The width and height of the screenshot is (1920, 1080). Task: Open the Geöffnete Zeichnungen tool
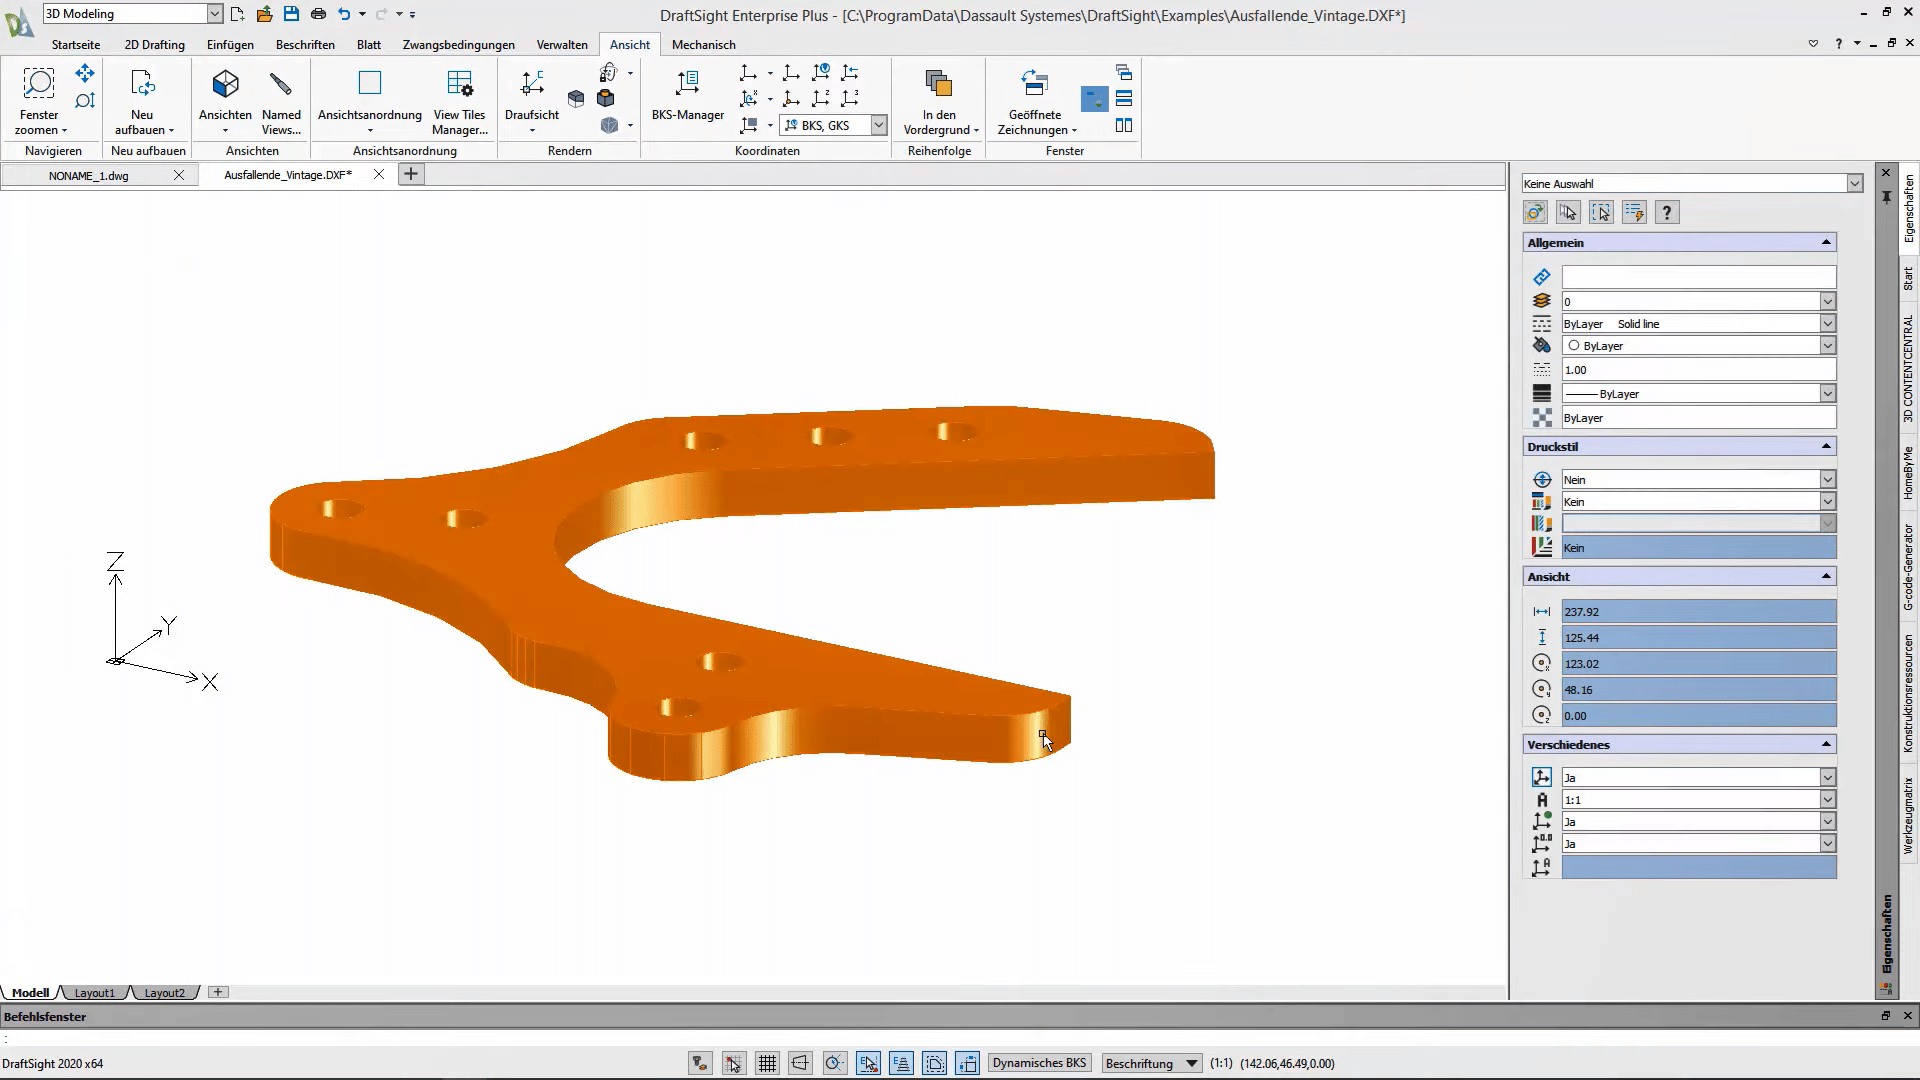[1035, 100]
